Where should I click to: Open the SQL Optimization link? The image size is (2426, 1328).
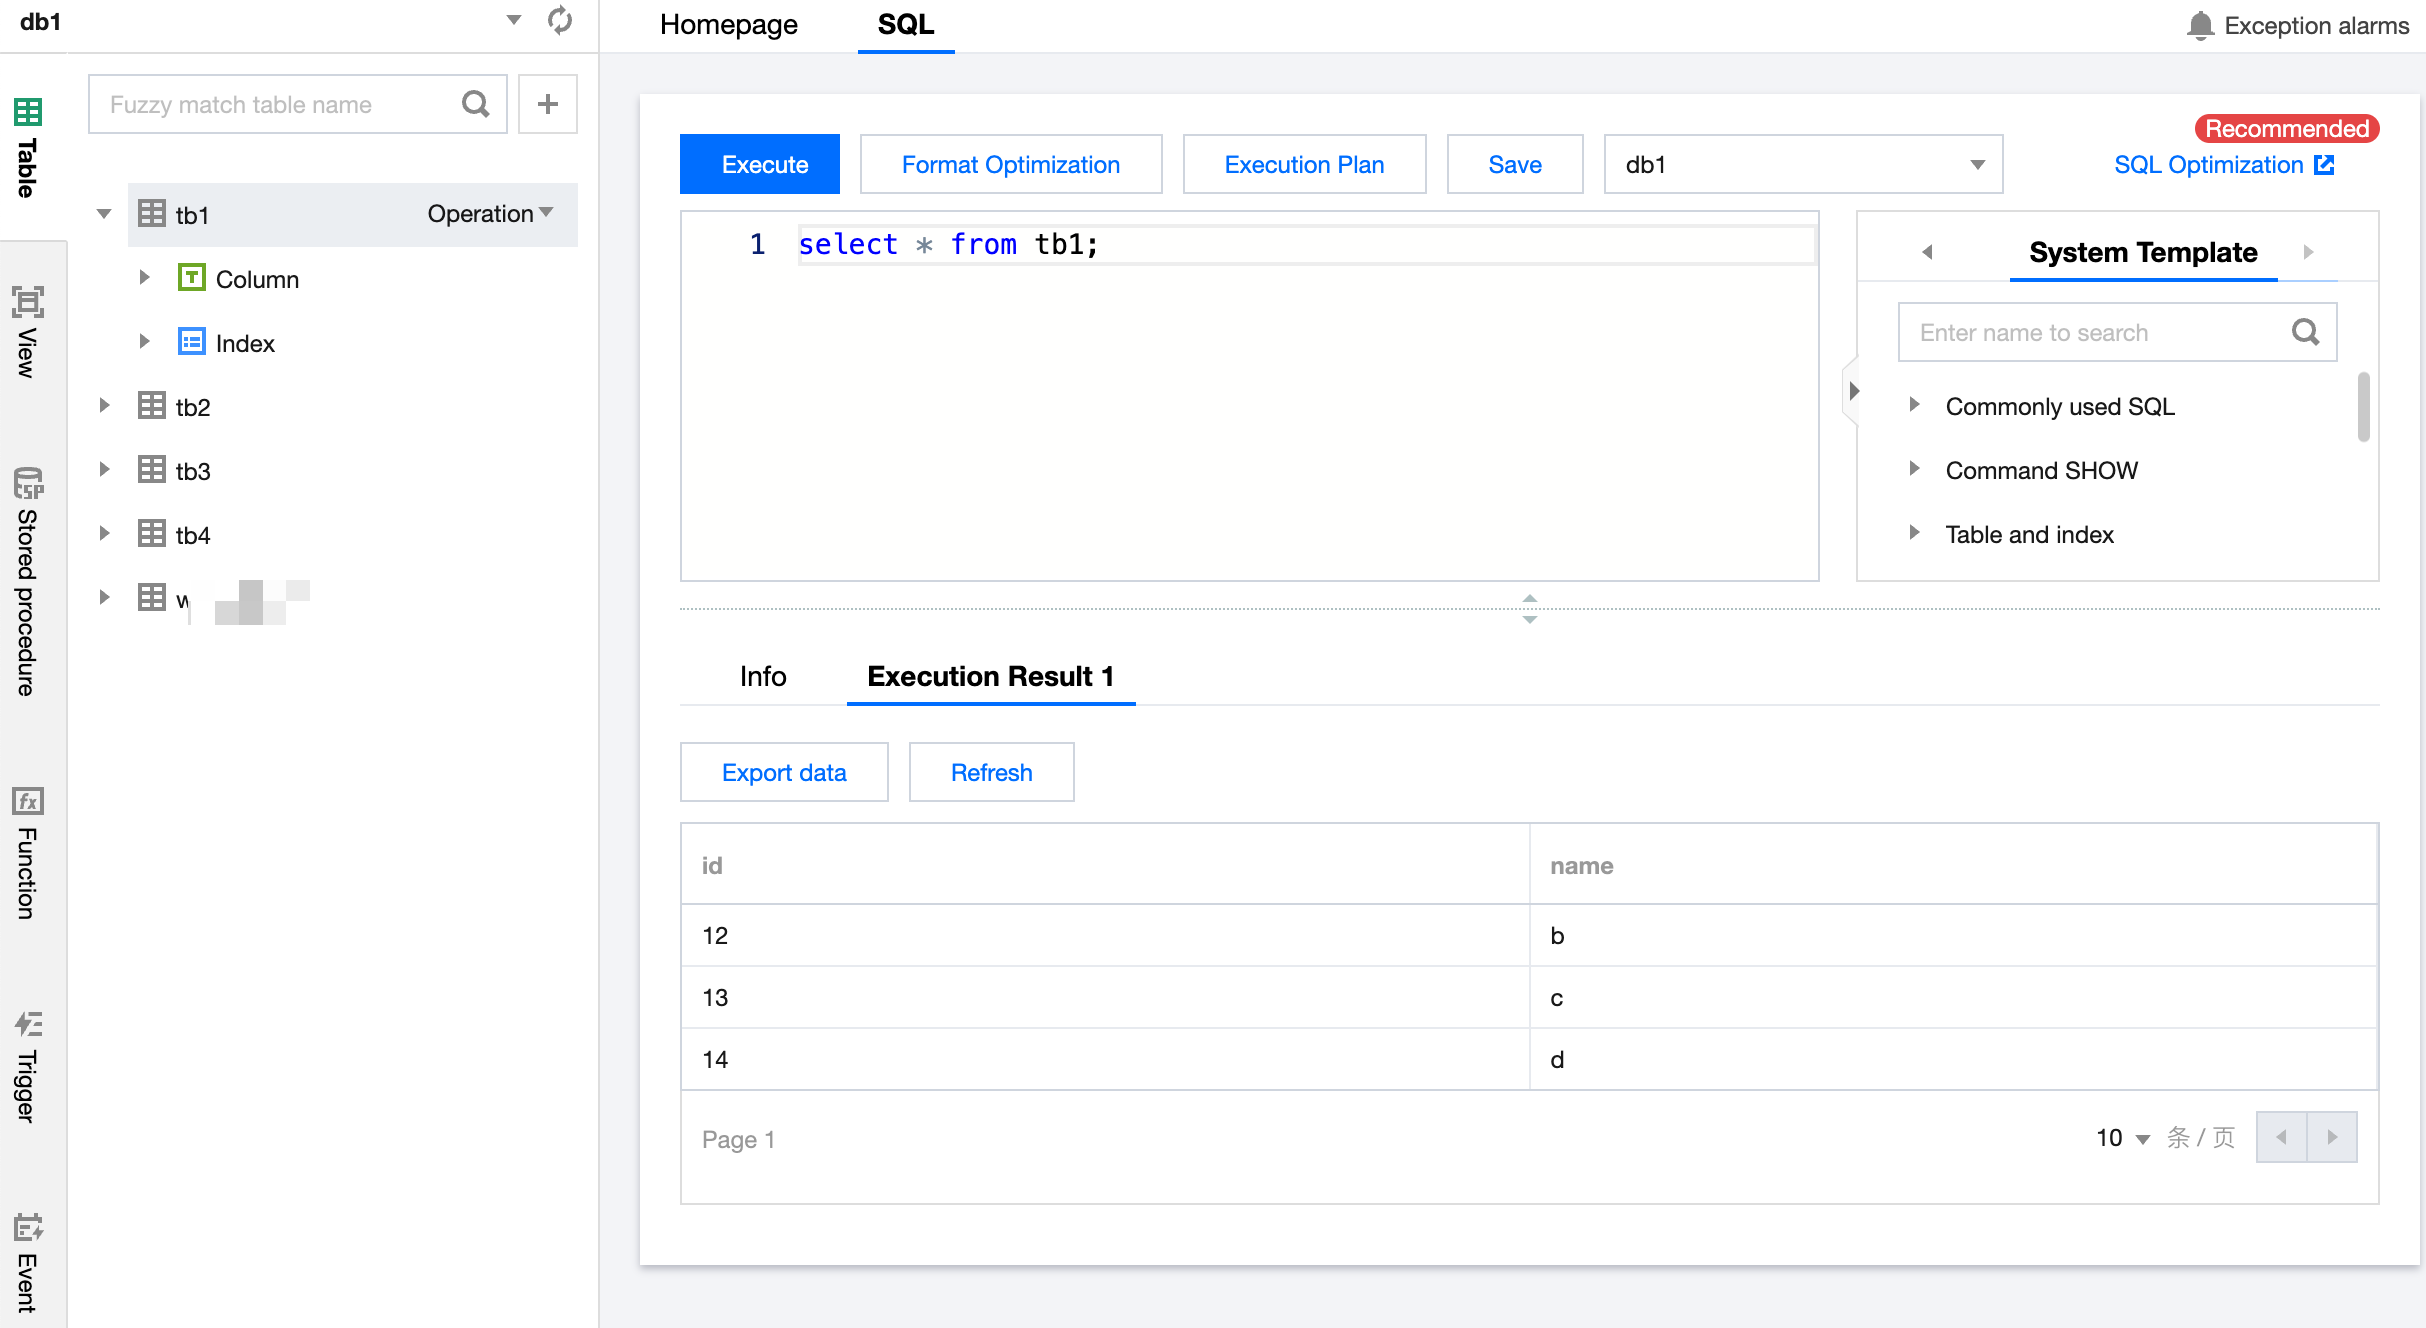tap(2223, 165)
